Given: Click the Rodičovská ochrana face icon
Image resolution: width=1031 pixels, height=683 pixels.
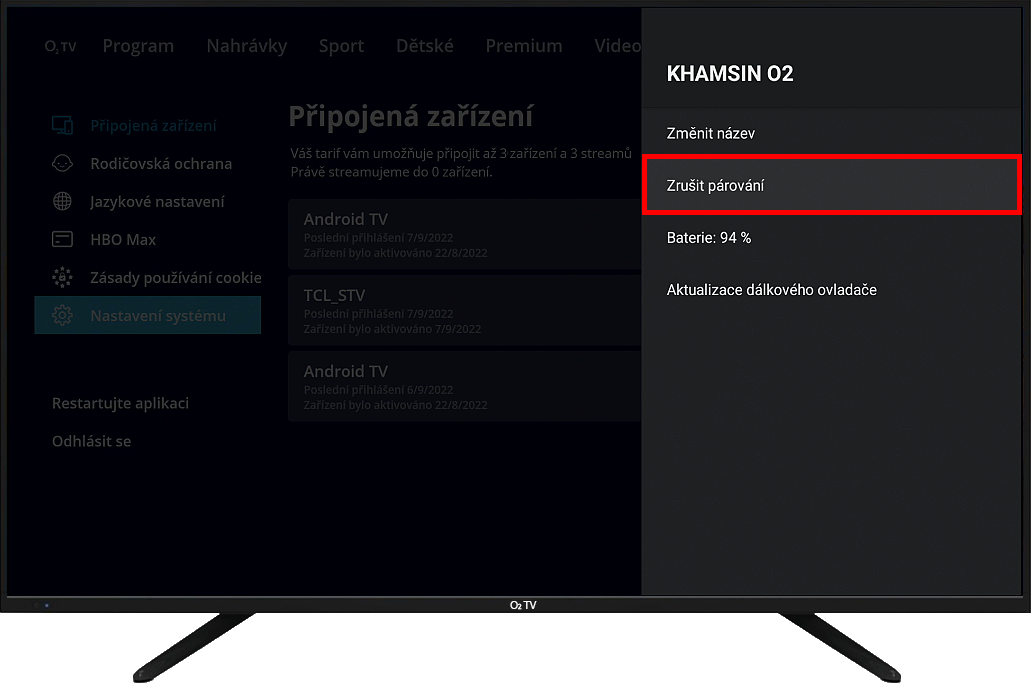Looking at the screenshot, I should [x=62, y=164].
